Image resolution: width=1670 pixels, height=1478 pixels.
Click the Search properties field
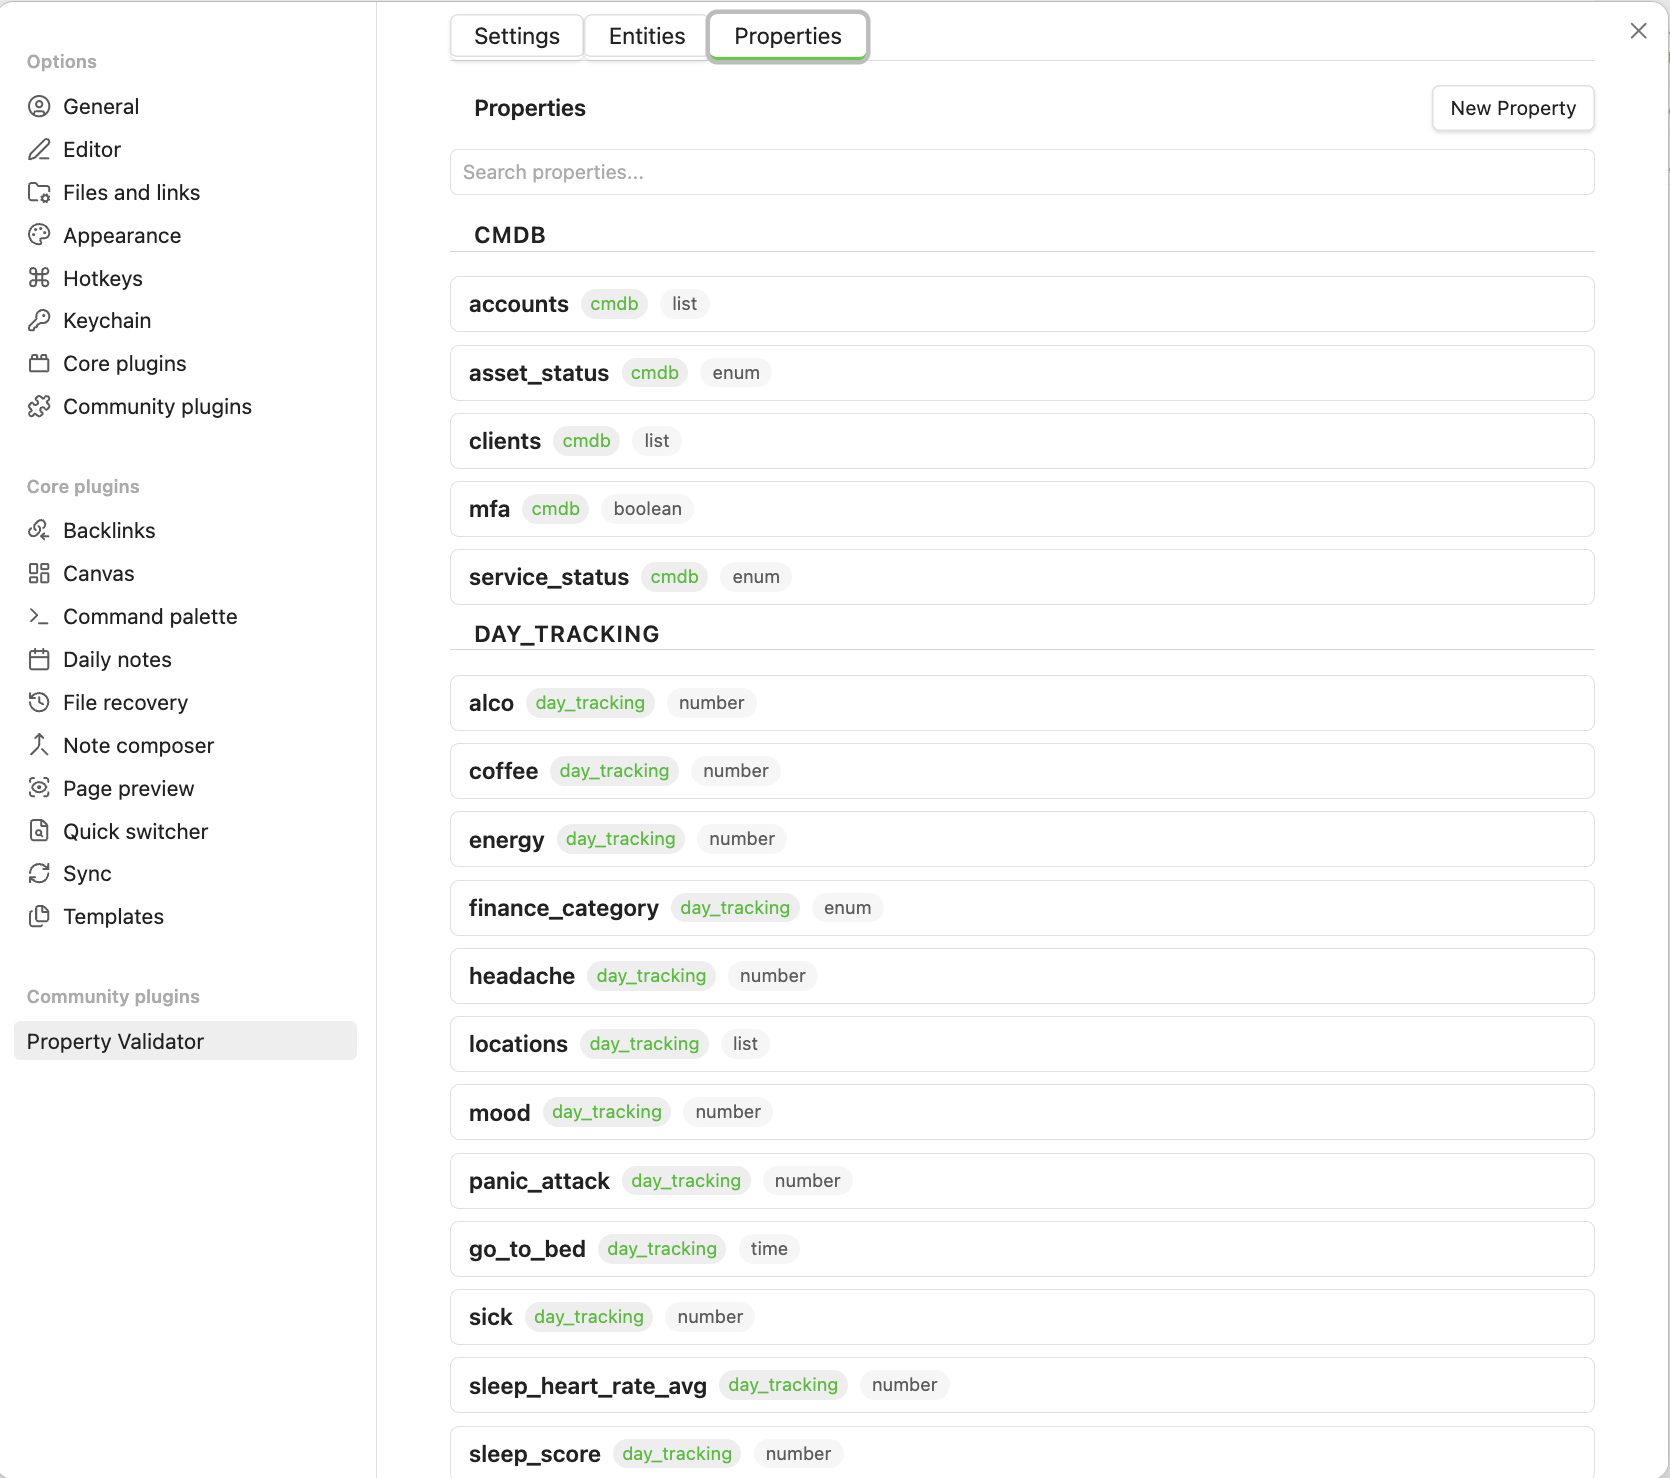pyautogui.click(x=1022, y=172)
